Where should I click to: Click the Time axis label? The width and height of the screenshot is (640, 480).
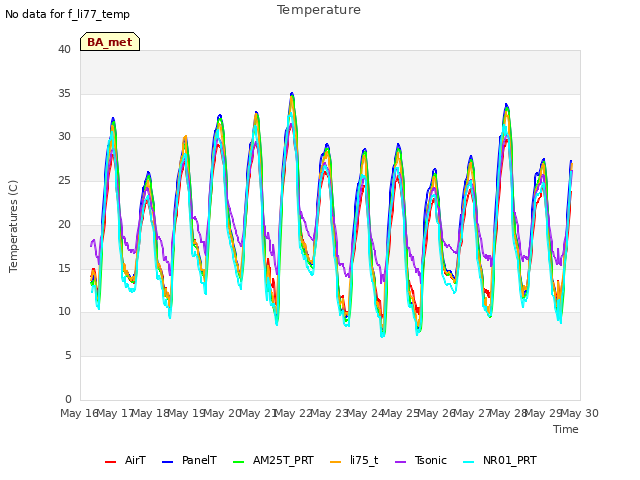pos(566,429)
